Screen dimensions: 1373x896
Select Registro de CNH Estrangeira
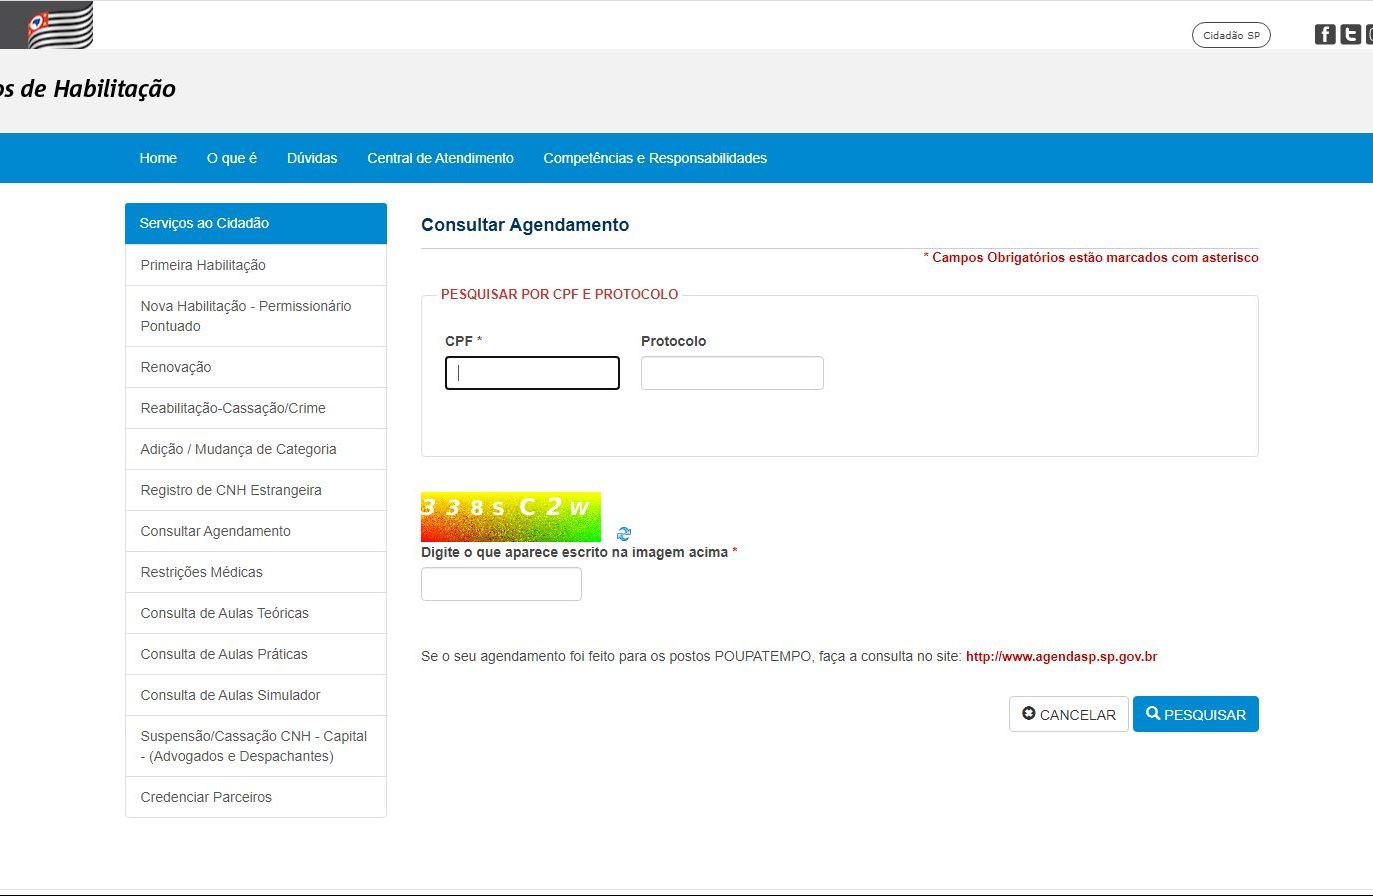pos(256,490)
